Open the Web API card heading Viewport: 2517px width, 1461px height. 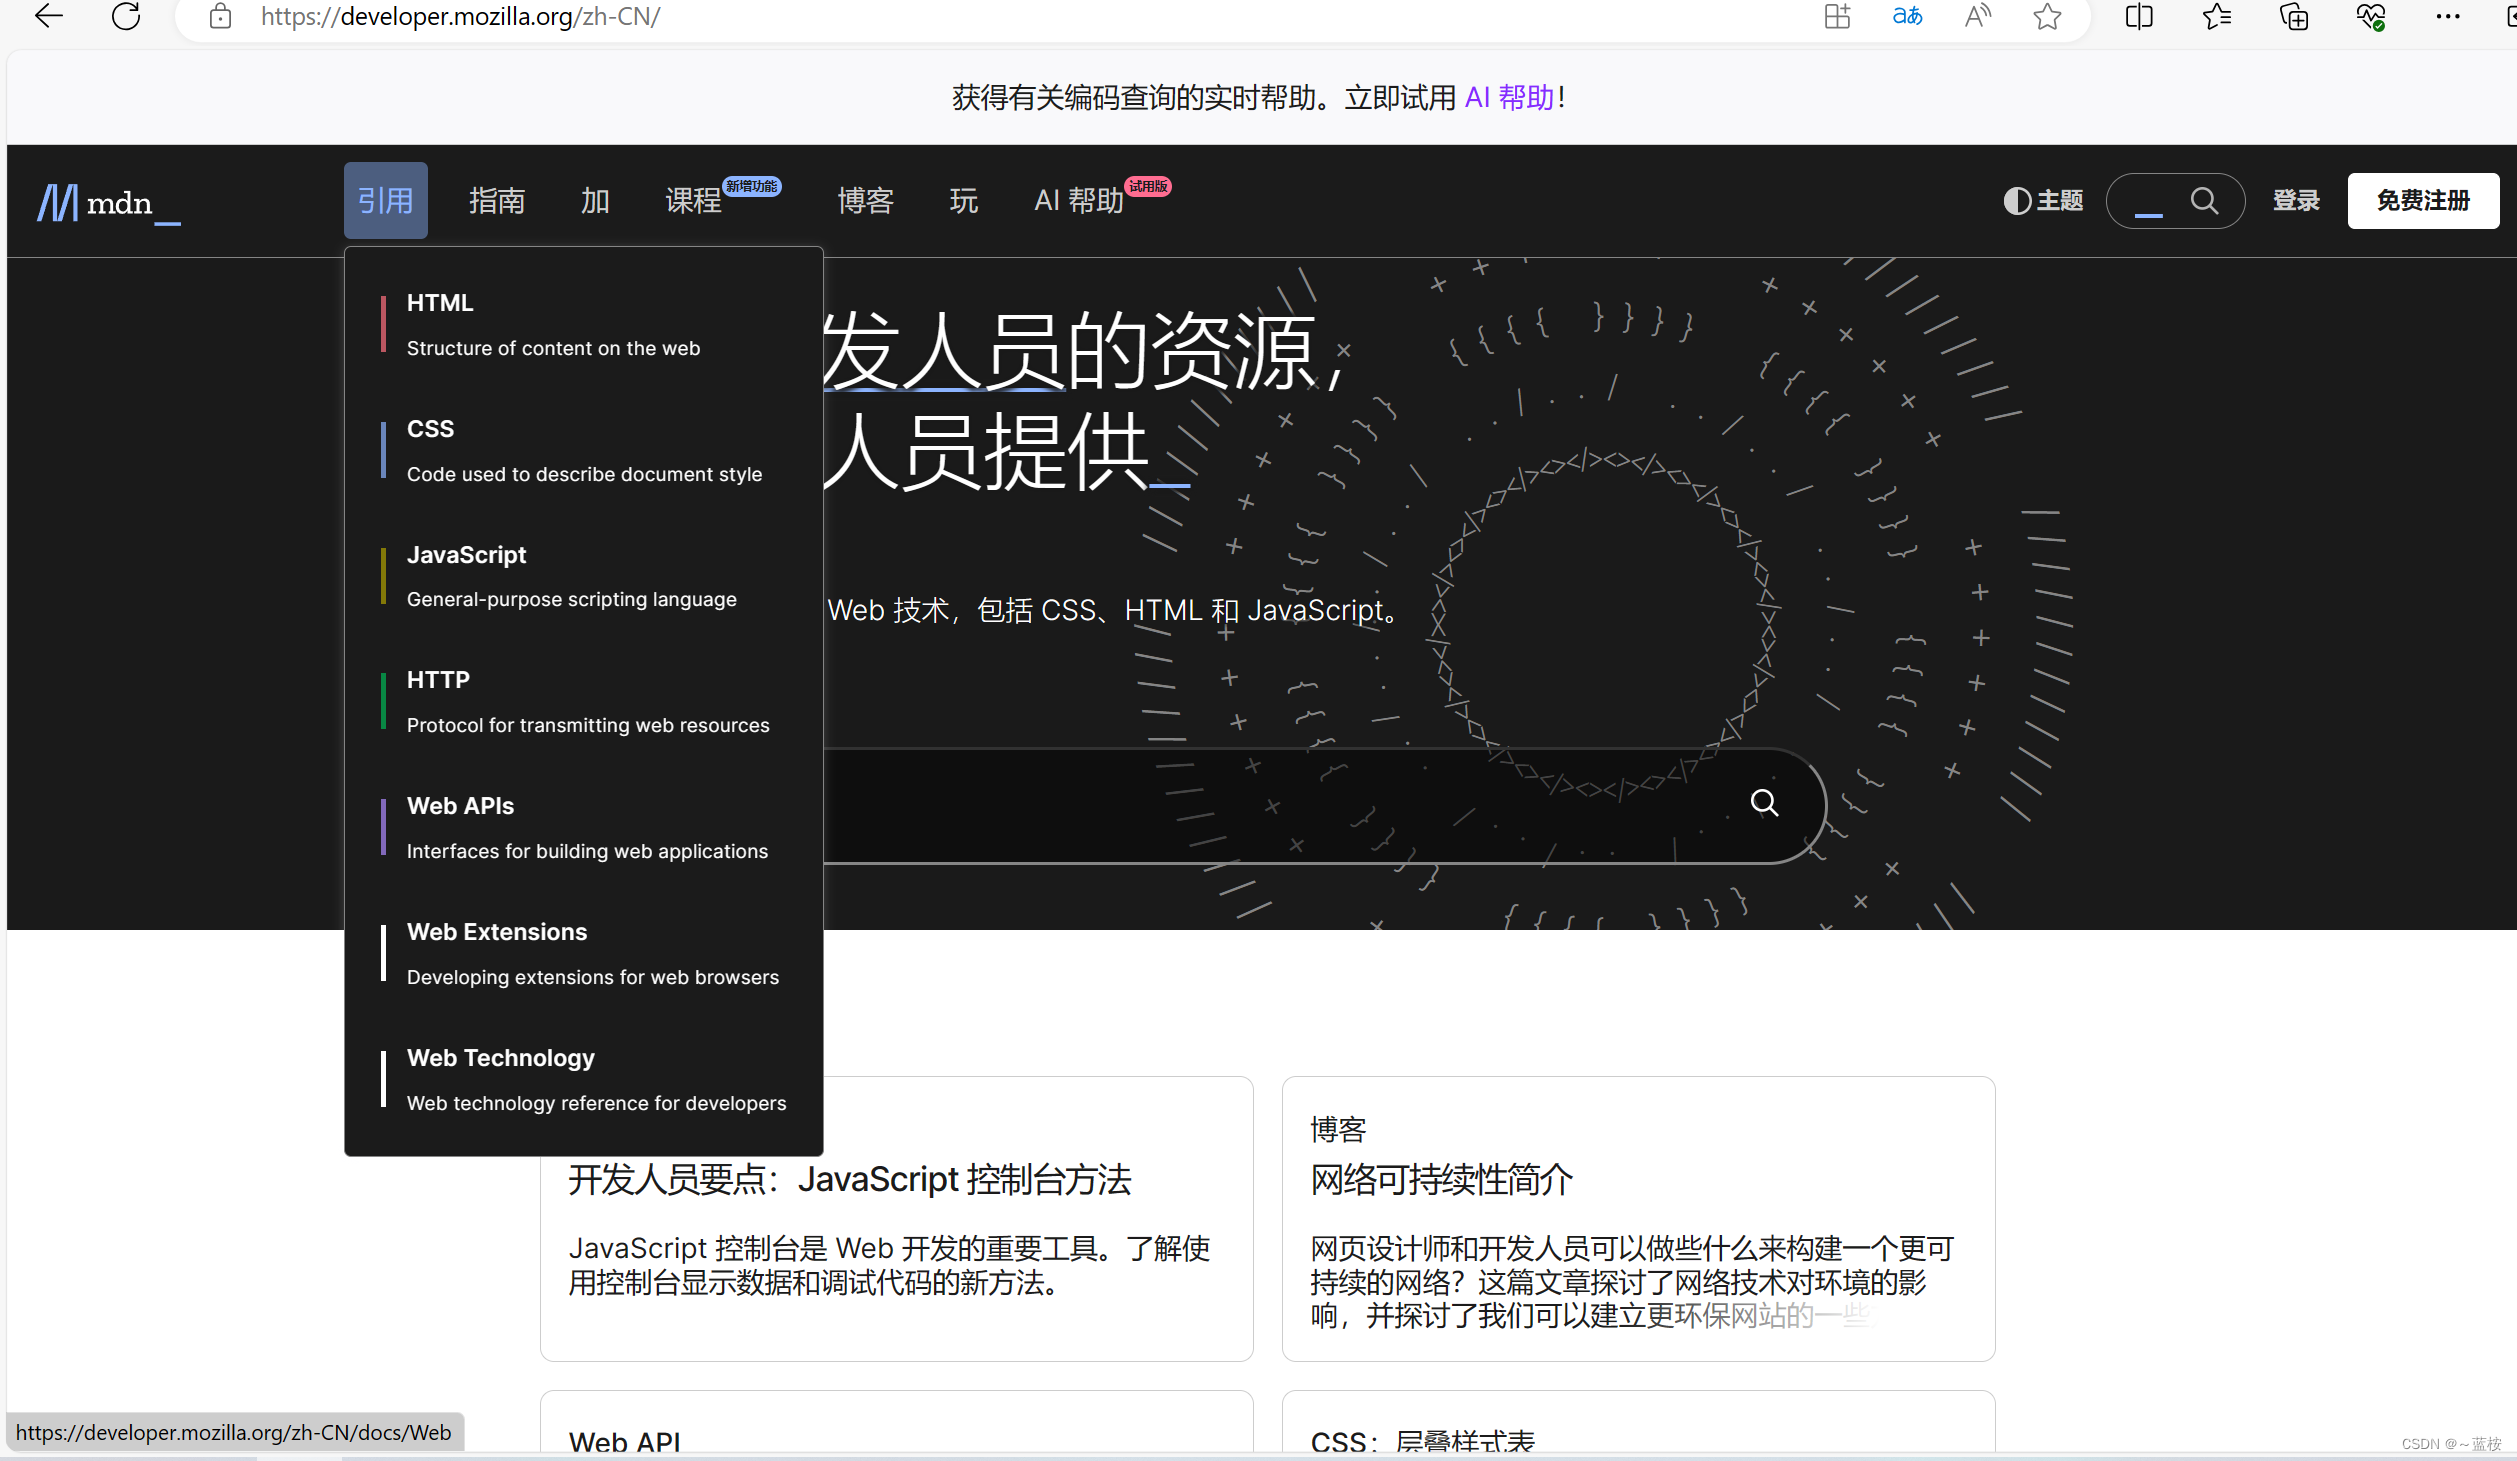click(x=624, y=1442)
